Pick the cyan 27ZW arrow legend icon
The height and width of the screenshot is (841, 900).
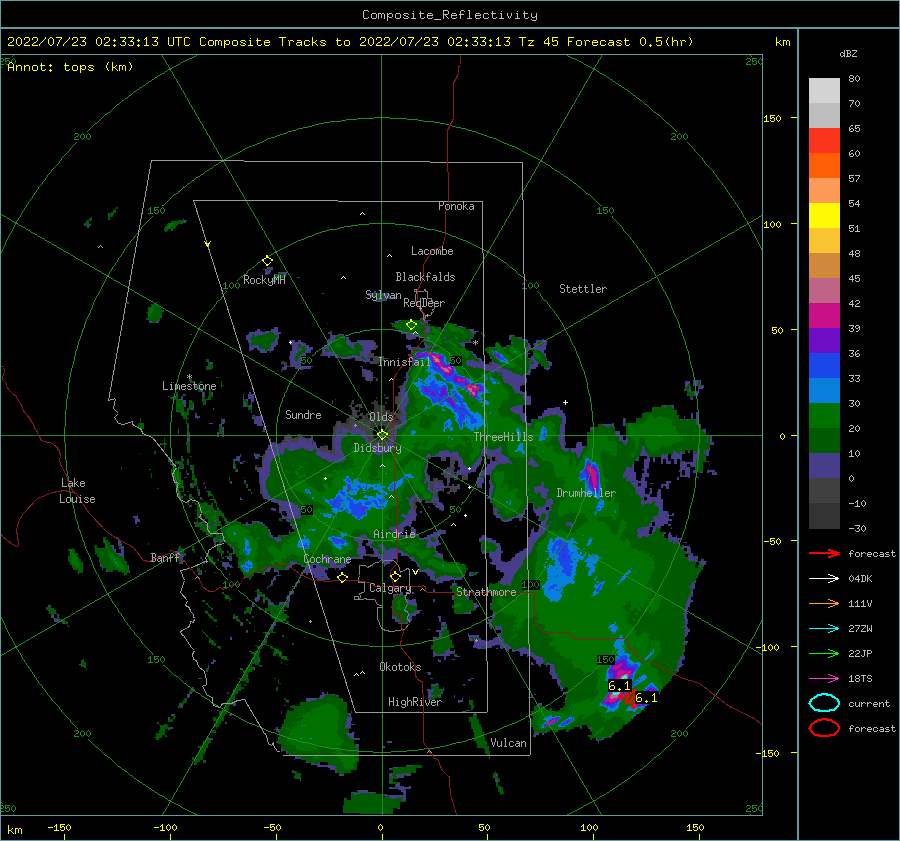[824, 629]
